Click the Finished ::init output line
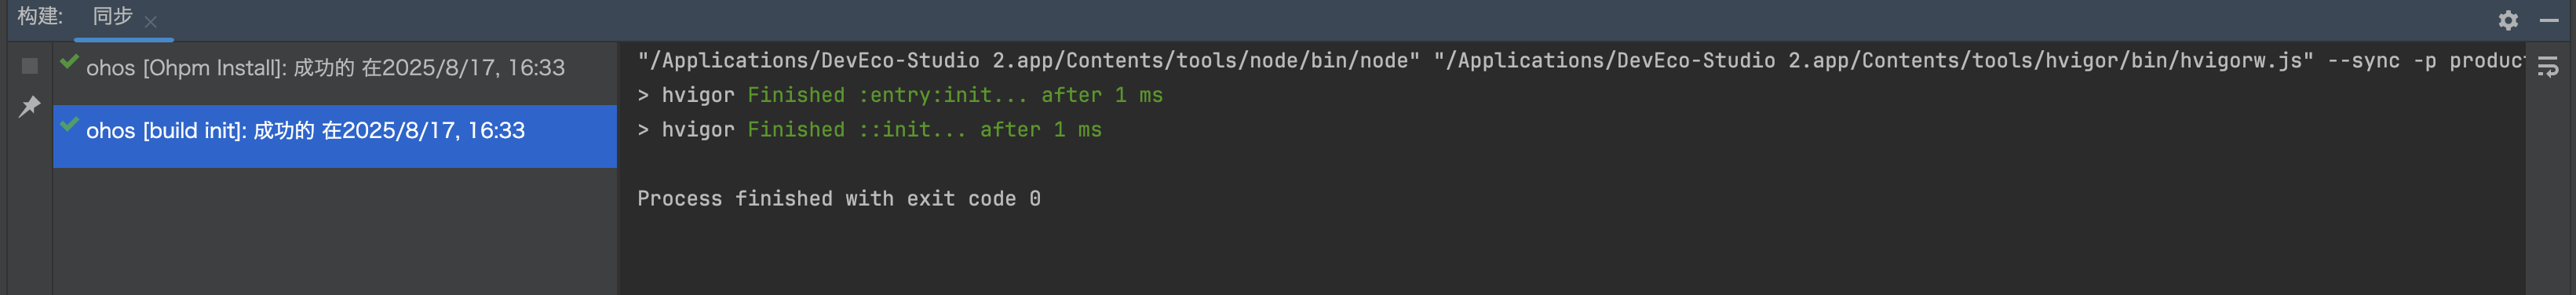The image size is (2576, 295). point(869,129)
